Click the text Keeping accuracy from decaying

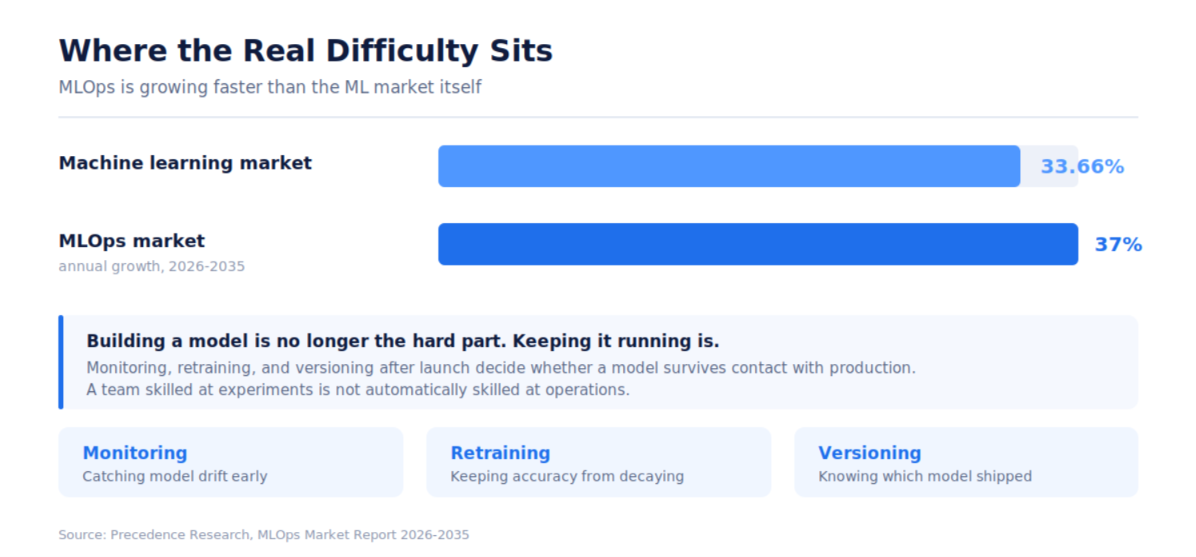point(567,477)
